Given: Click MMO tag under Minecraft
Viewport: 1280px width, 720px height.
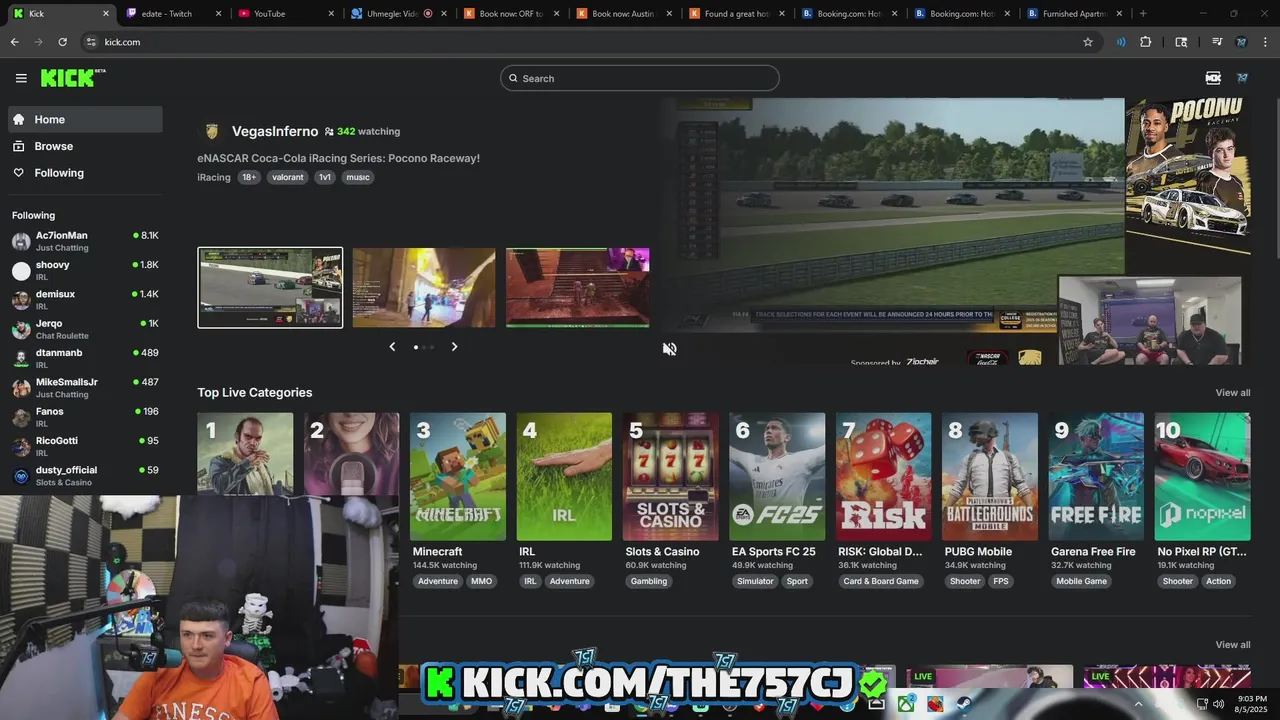Looking at the screenshot, I should pos(482,581).
